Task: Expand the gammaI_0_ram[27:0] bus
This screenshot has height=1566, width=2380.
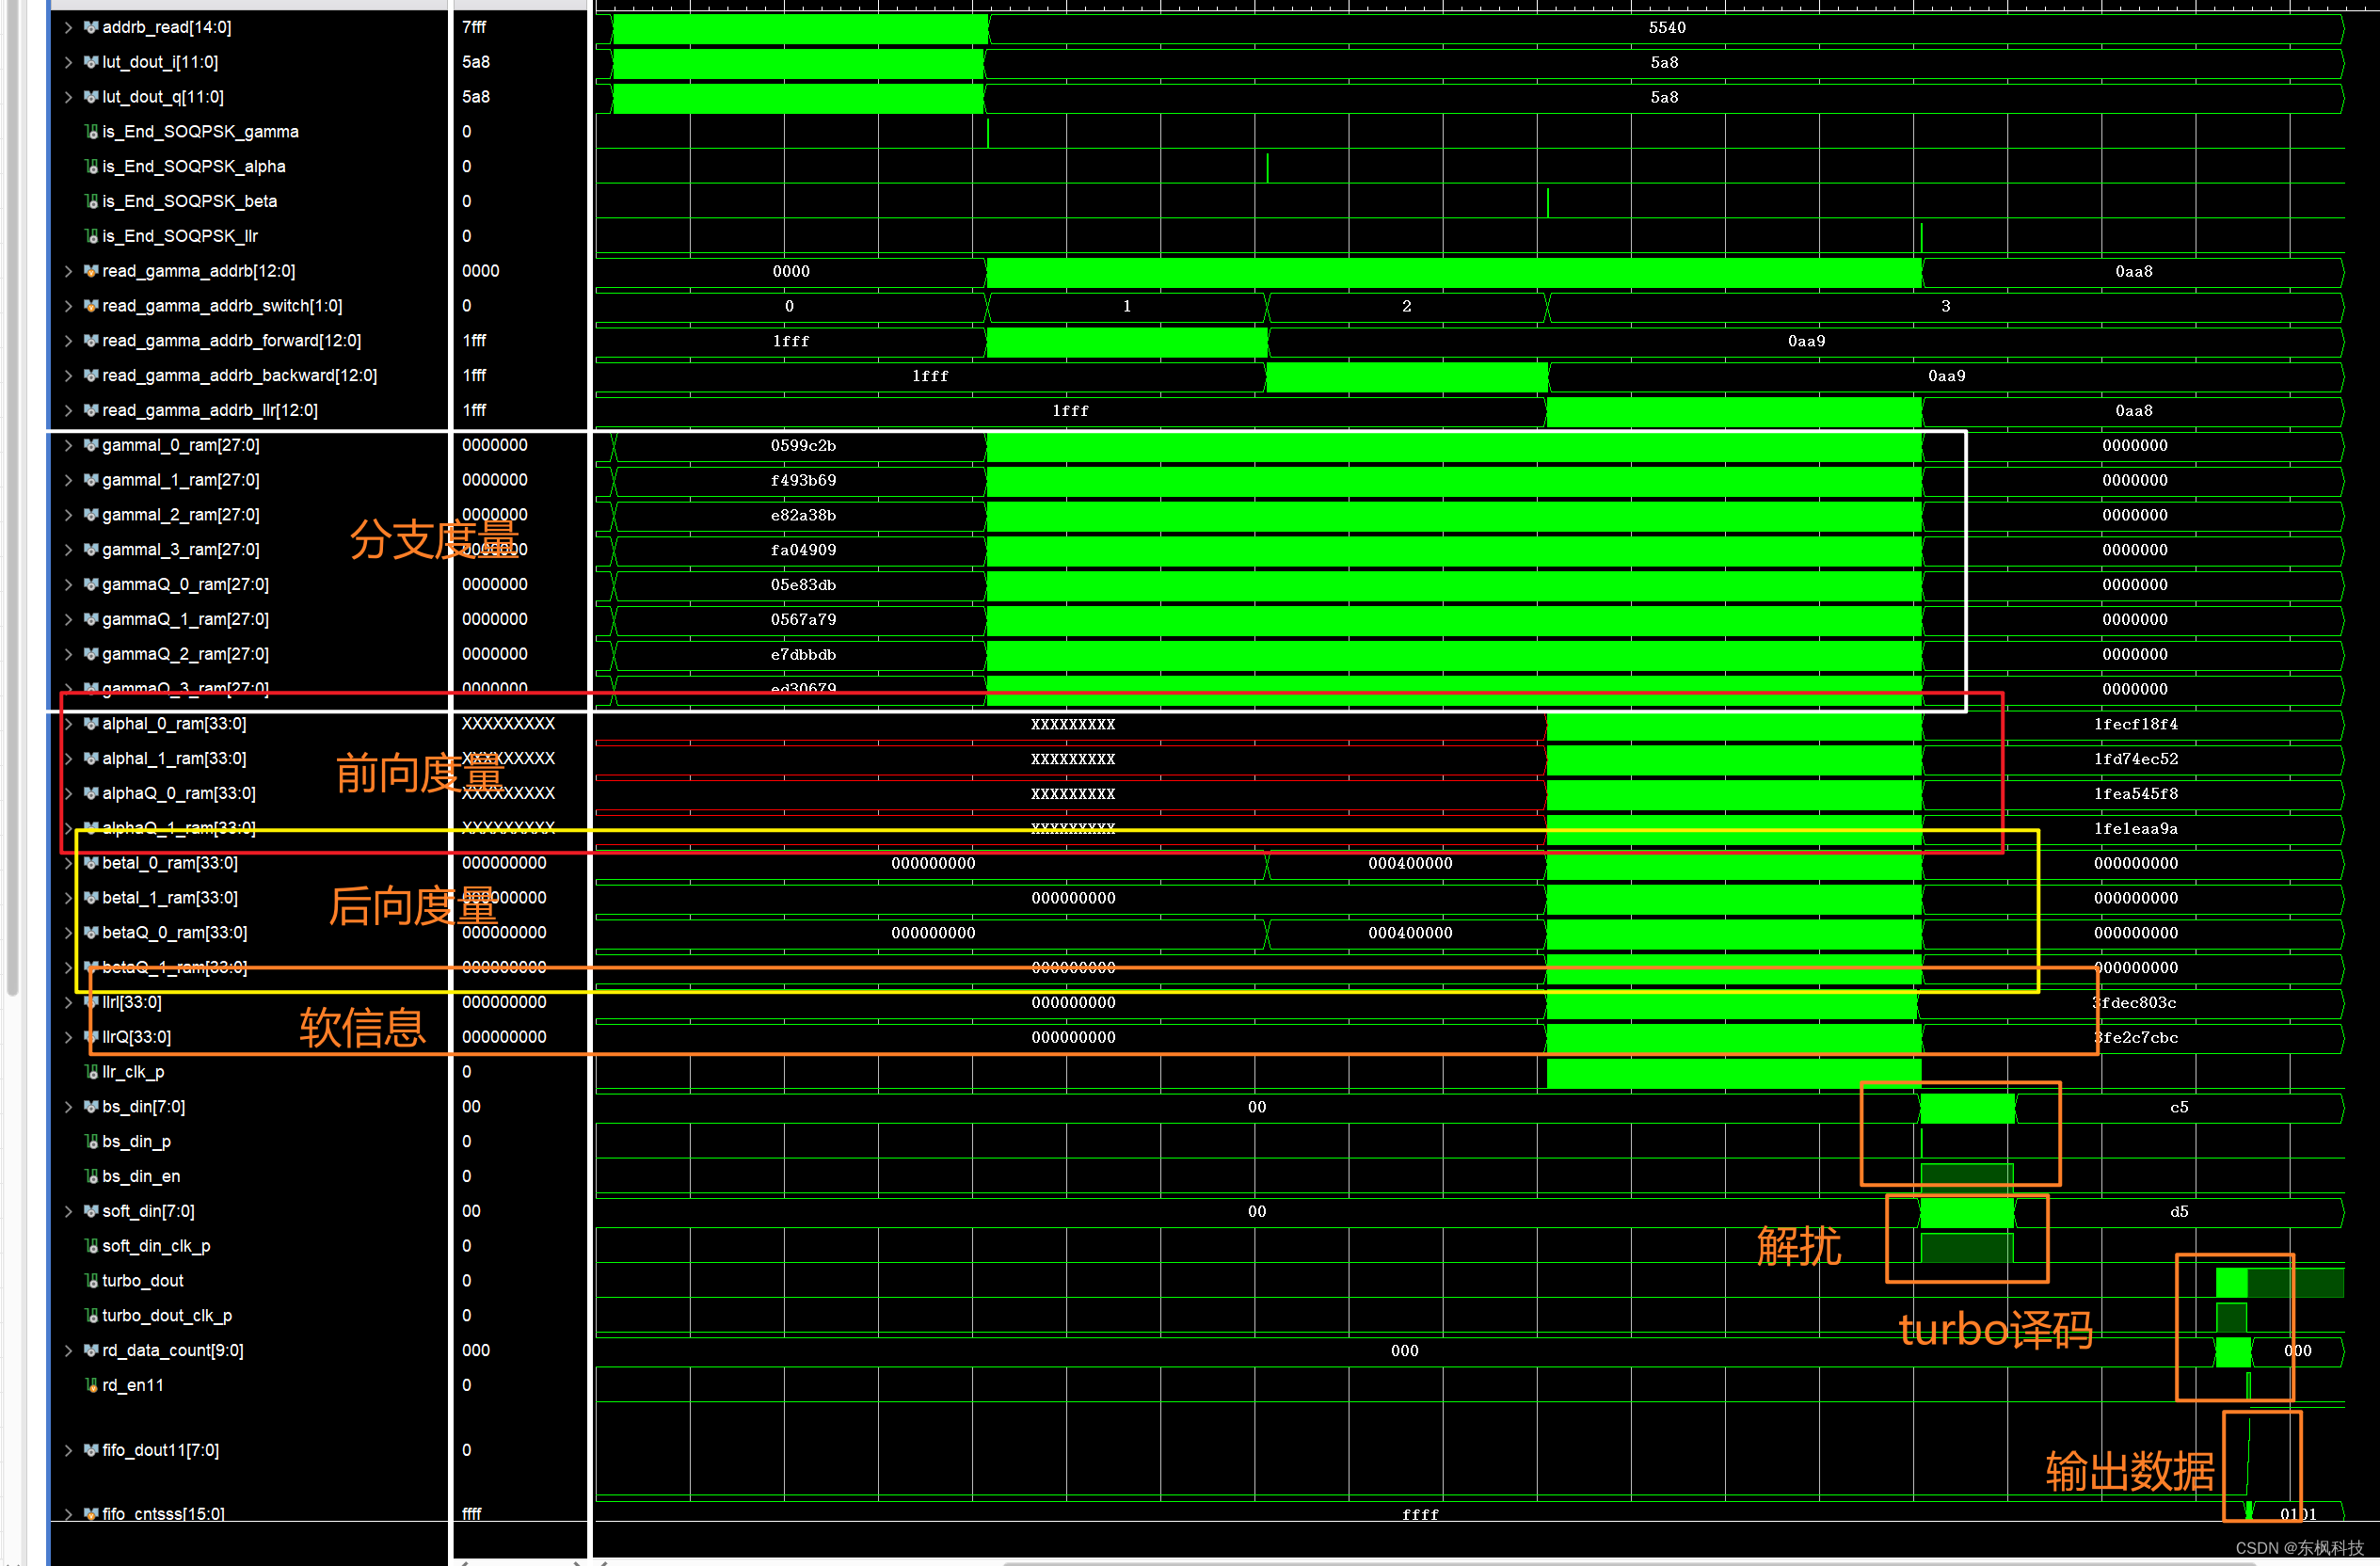Action: click(x=68, y=445)
